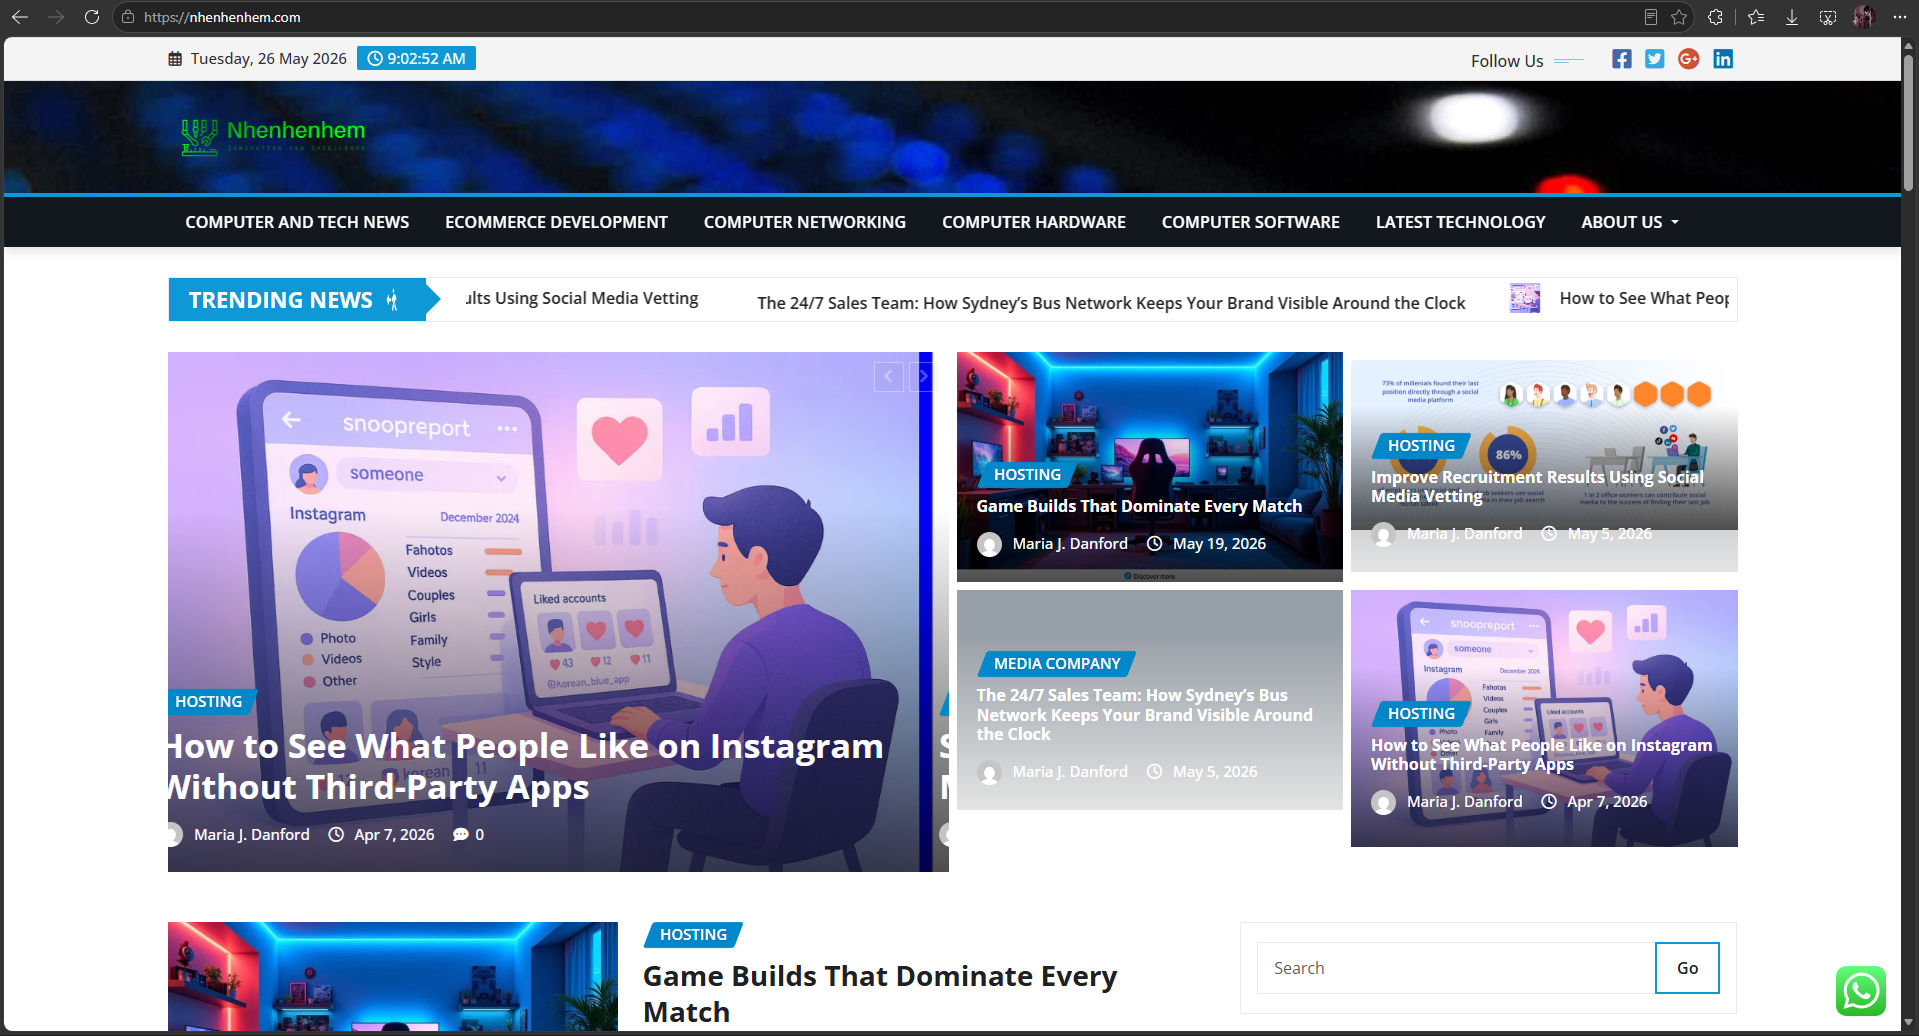Open the browser settings ellipsis menu
Screen dimensions: 1919x1036
point(1899,17)
